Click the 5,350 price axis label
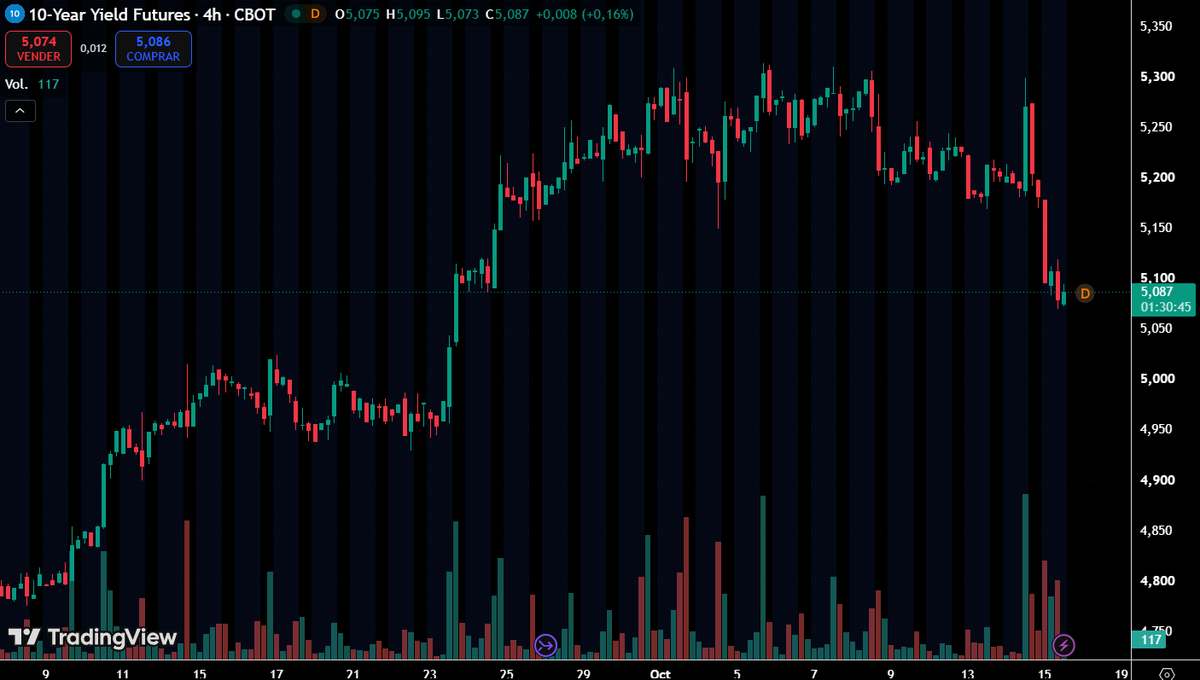 [1156, 26]
